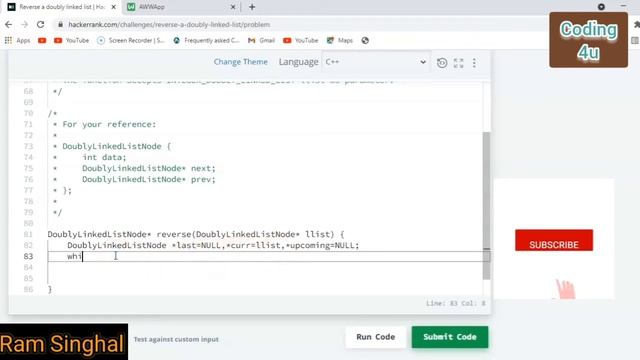The height and width of the screenshot is (360, 640).
Task: Click the 'DoublyLinkedListNode {' comment line 73
Action: 117,146
